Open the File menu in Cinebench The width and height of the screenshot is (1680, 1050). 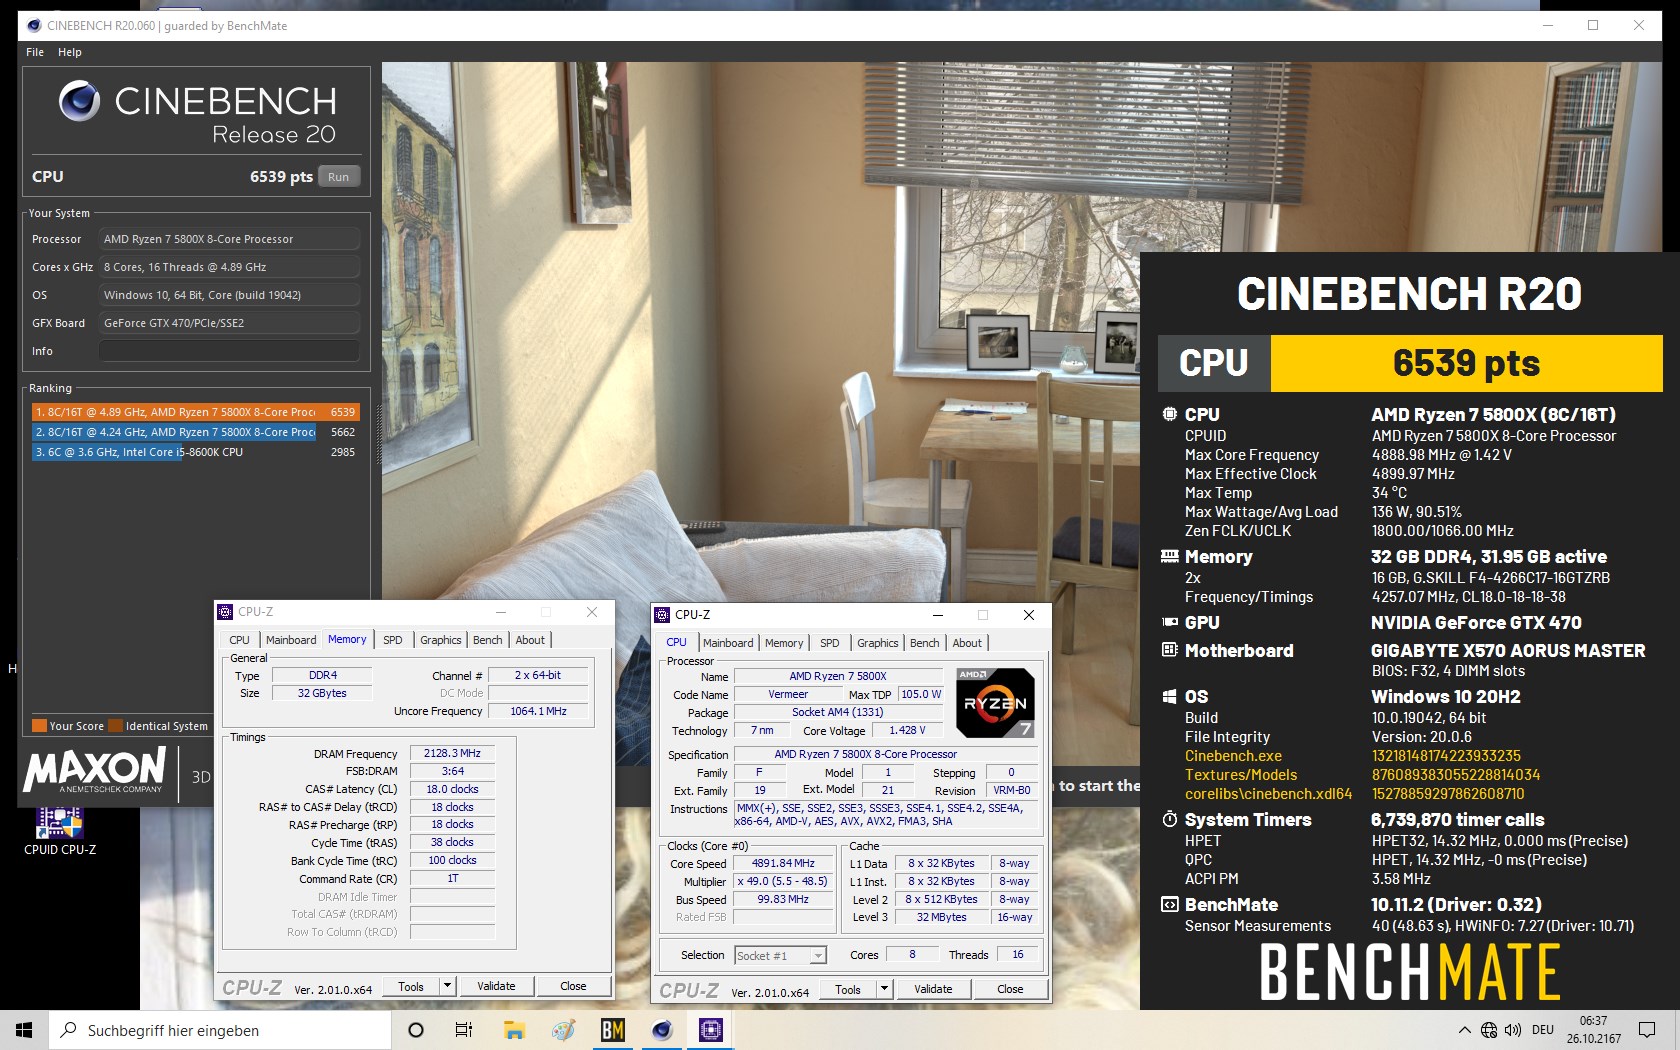click(35, 52)
